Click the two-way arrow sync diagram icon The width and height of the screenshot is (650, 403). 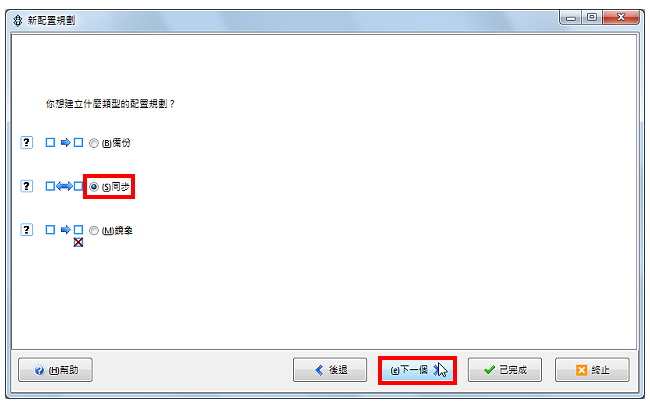[x=64, y=186]
